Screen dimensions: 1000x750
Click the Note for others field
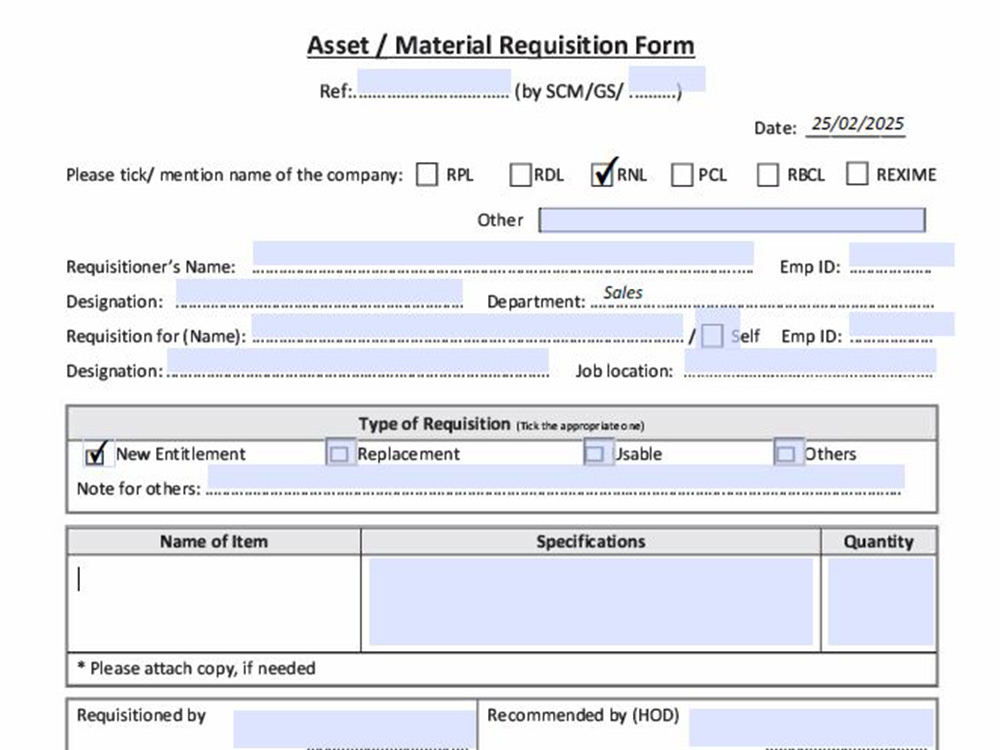(x=556, y=478)
